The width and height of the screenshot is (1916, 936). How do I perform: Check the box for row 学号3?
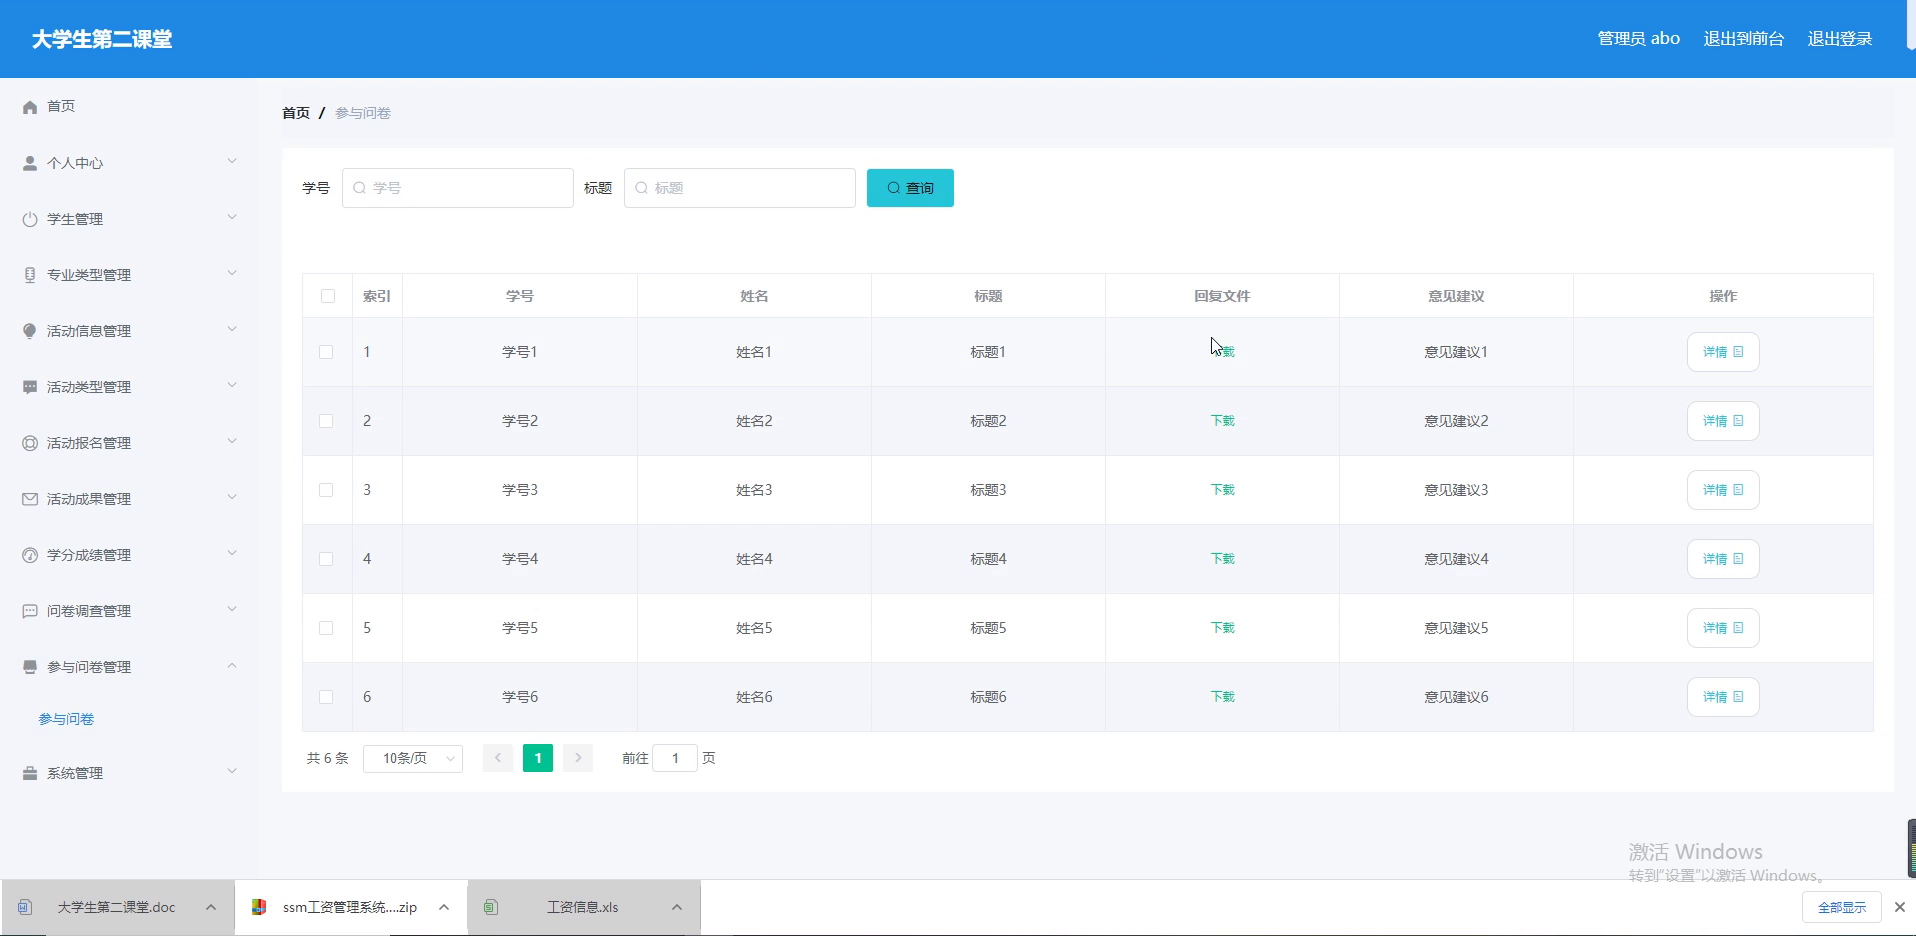pyautogui.click(x=326, y=490)
